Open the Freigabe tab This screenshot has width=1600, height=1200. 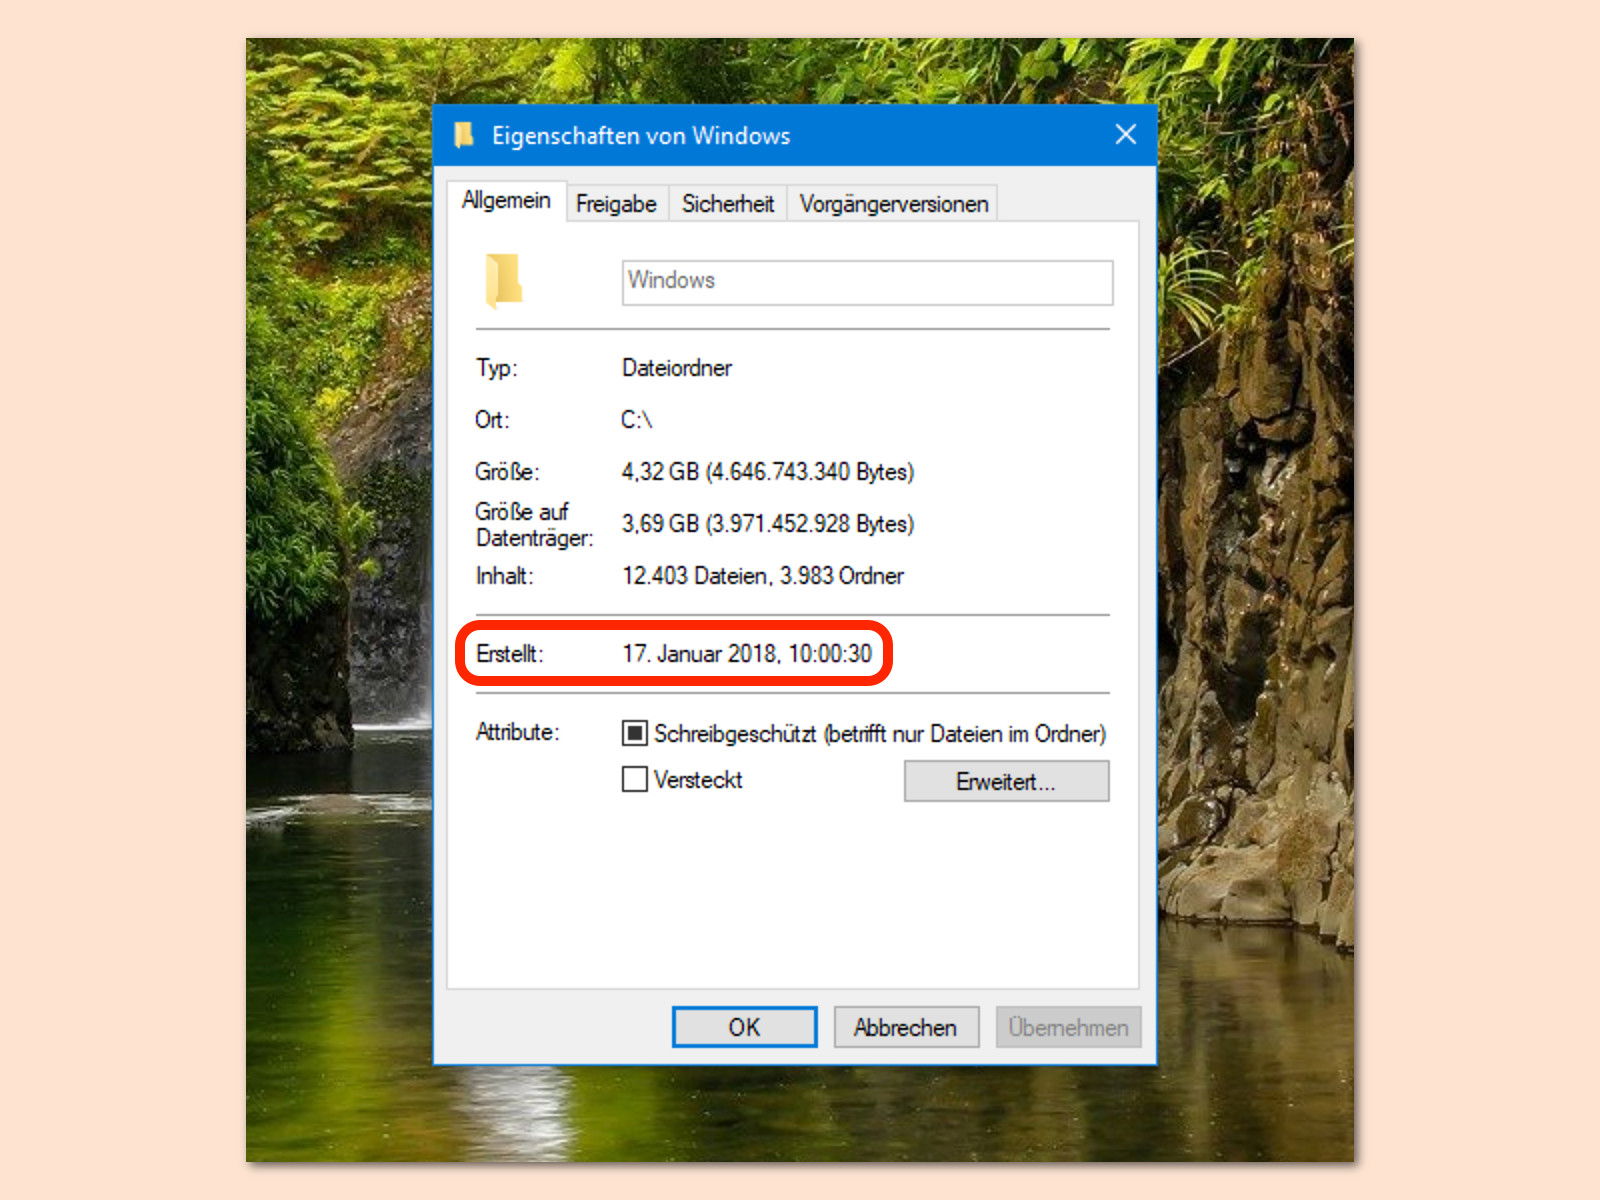pyautogui.click(x=617, y=204)
